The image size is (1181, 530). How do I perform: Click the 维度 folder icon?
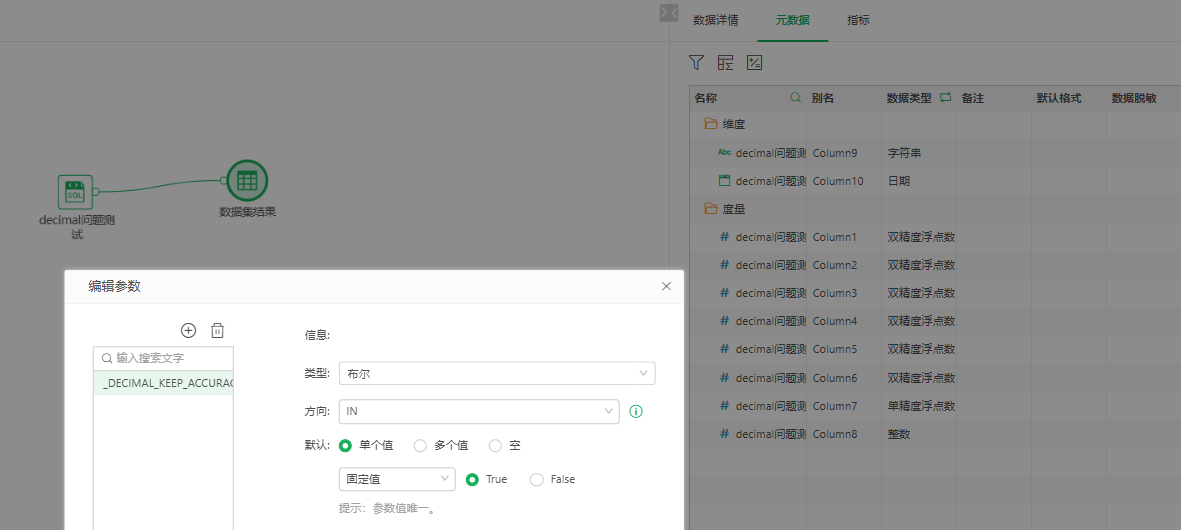(x=710, y=123)
